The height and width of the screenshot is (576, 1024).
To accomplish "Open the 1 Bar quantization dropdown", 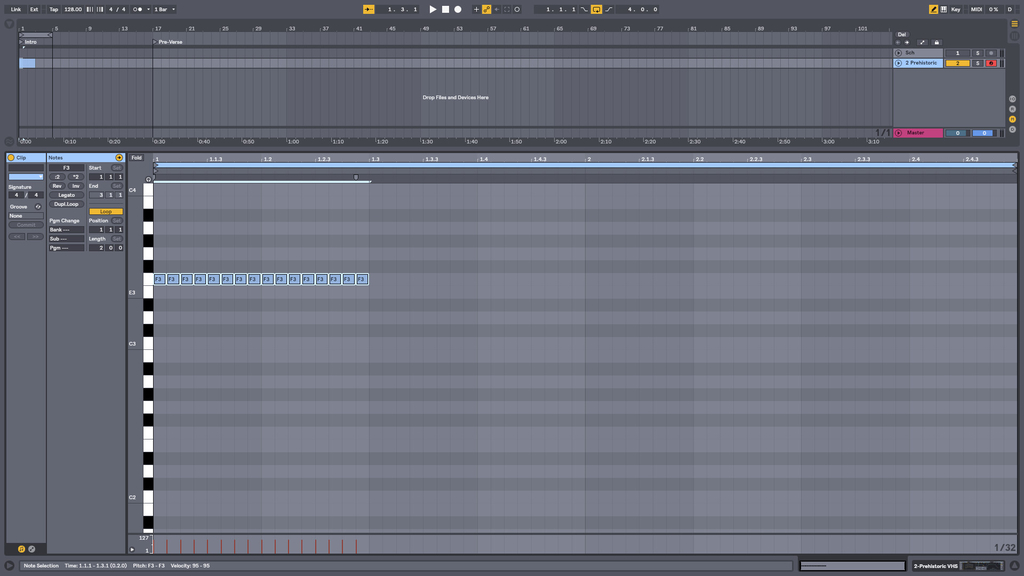I will coord(165,8).
